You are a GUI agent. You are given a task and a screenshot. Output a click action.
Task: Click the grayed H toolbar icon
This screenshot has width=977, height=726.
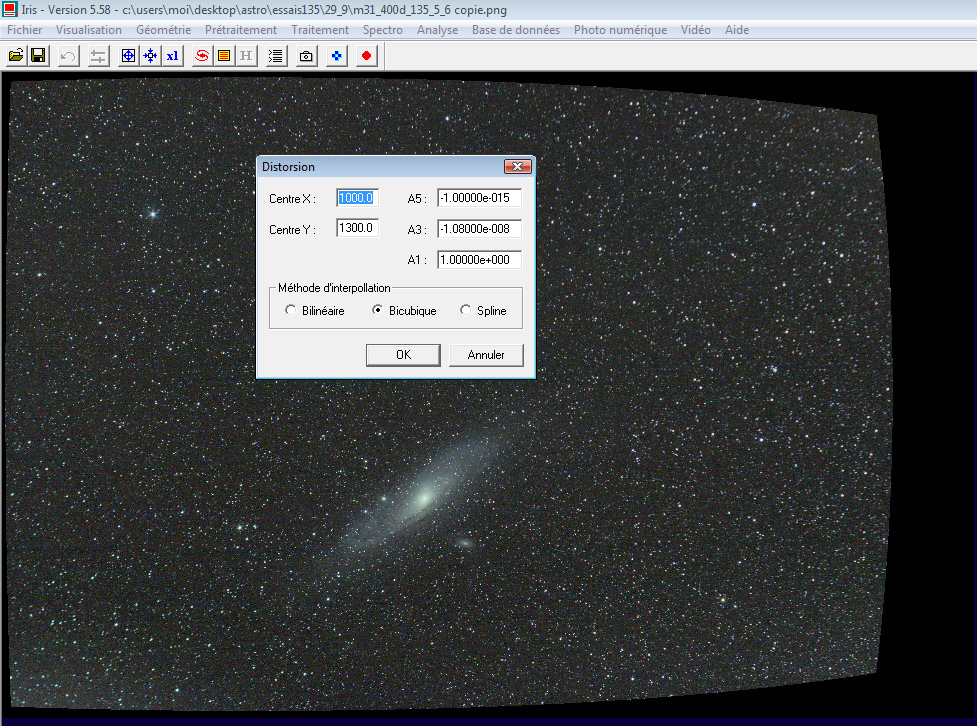tap(246, 56)
